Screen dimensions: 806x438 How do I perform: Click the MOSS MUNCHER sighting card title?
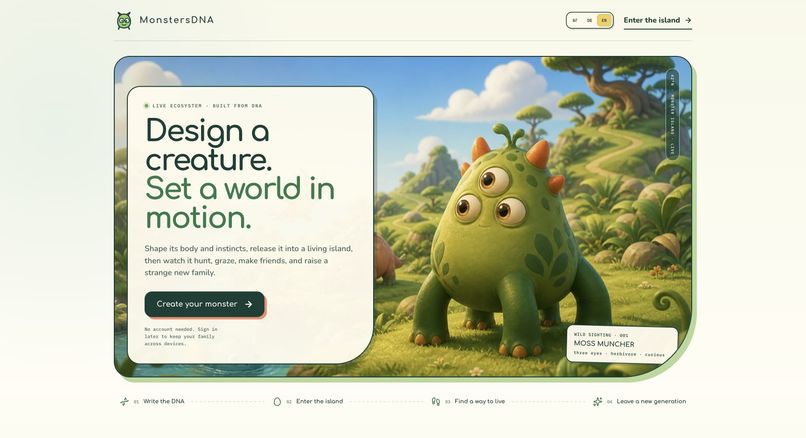[x=604, y=344]
